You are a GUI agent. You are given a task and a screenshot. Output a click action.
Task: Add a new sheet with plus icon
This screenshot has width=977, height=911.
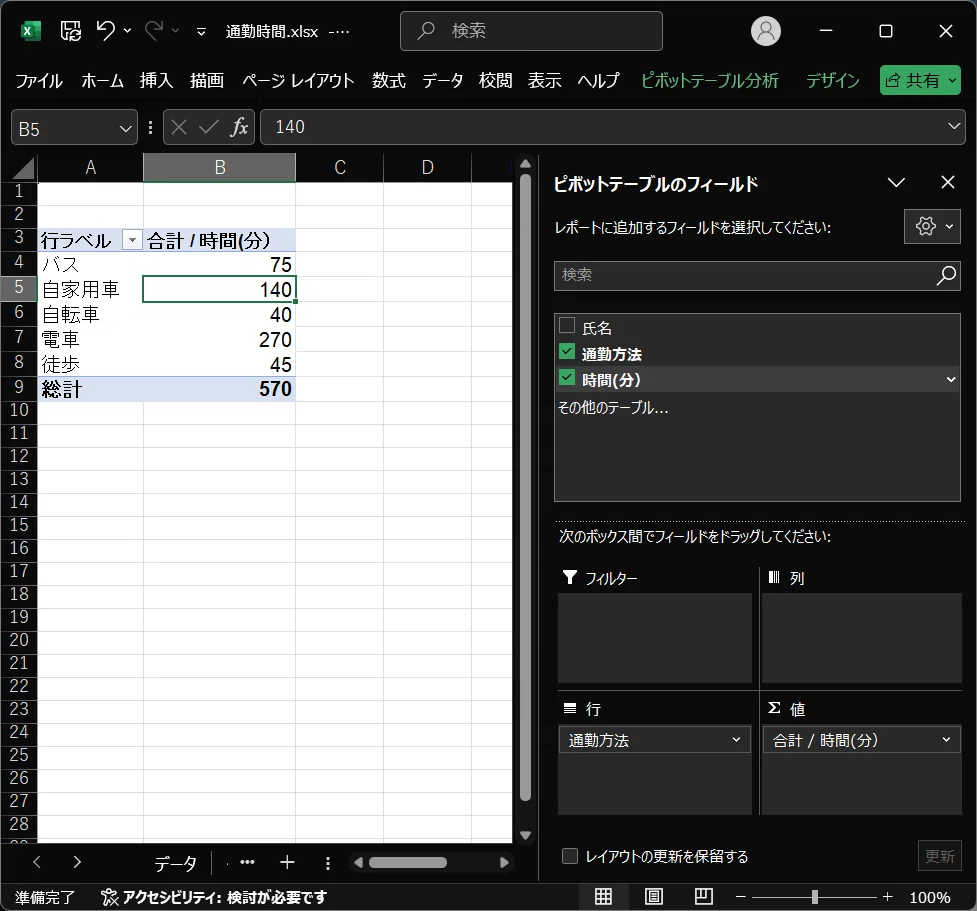pos(287,862)
